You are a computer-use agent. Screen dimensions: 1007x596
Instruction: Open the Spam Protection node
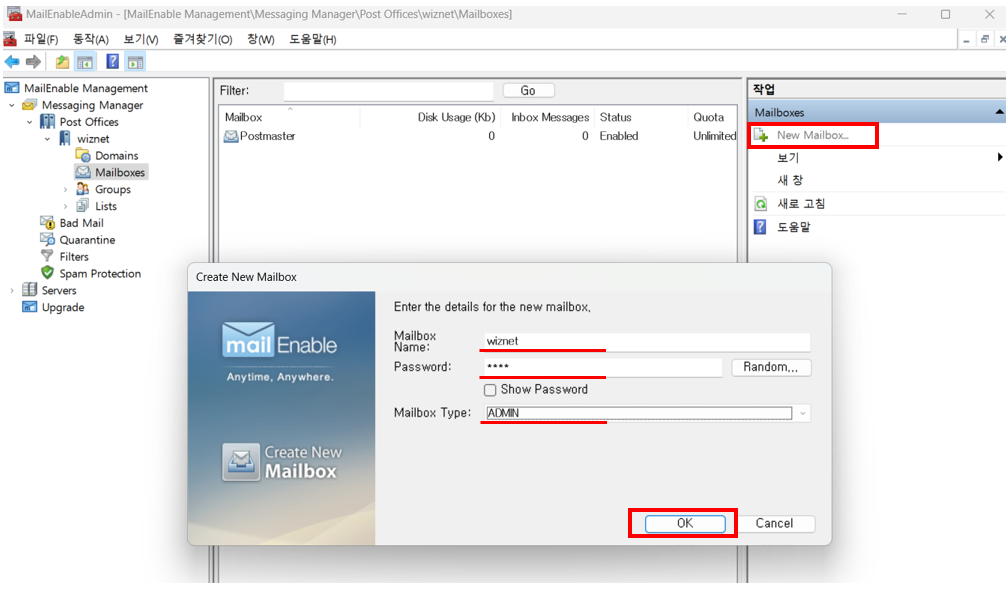[100, 273]
